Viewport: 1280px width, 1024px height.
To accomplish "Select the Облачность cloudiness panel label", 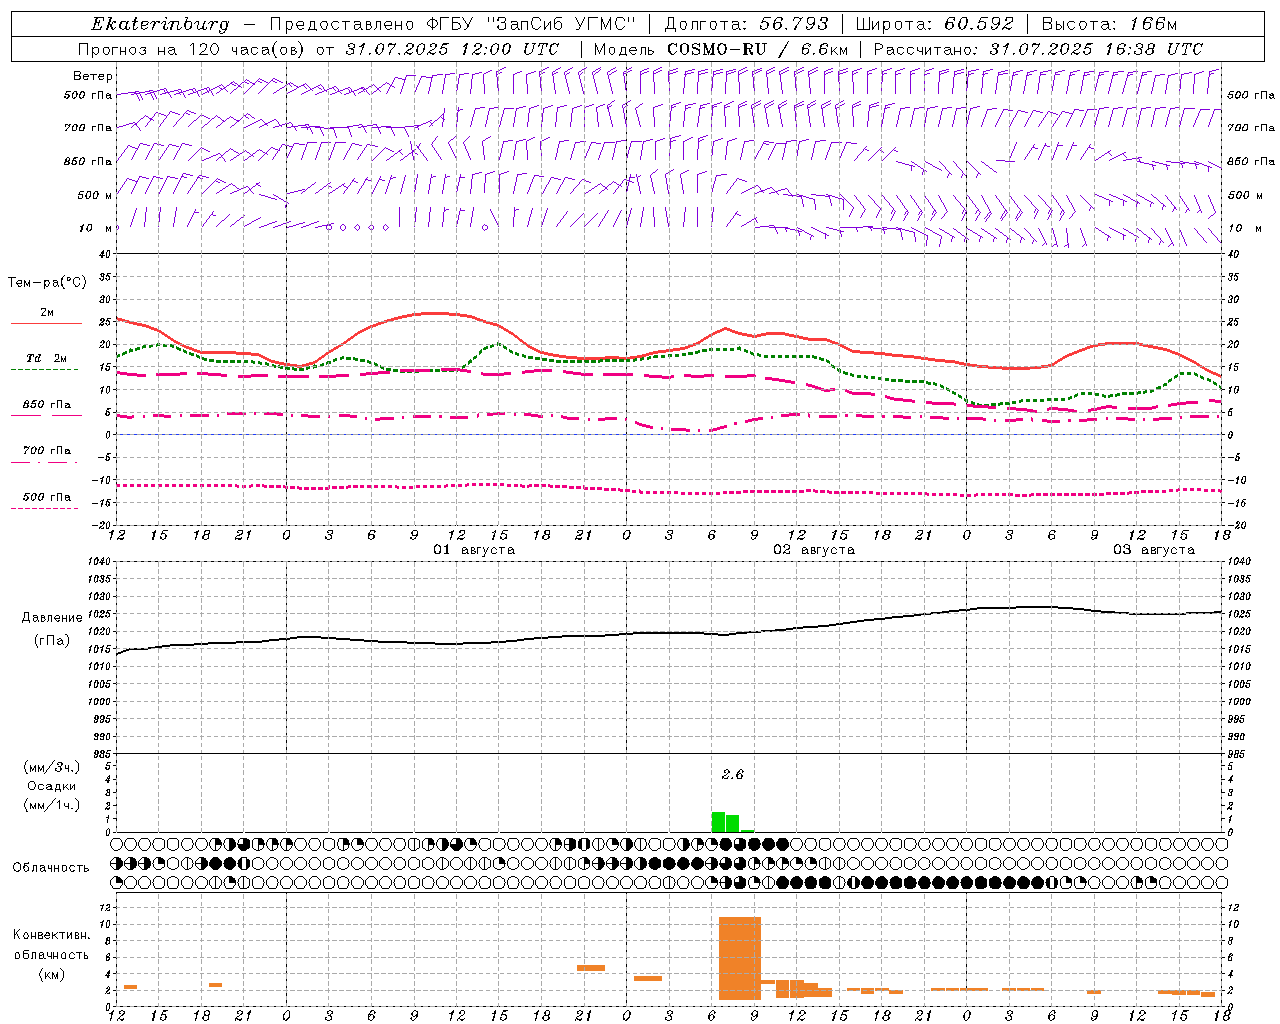I will point(51,867).
